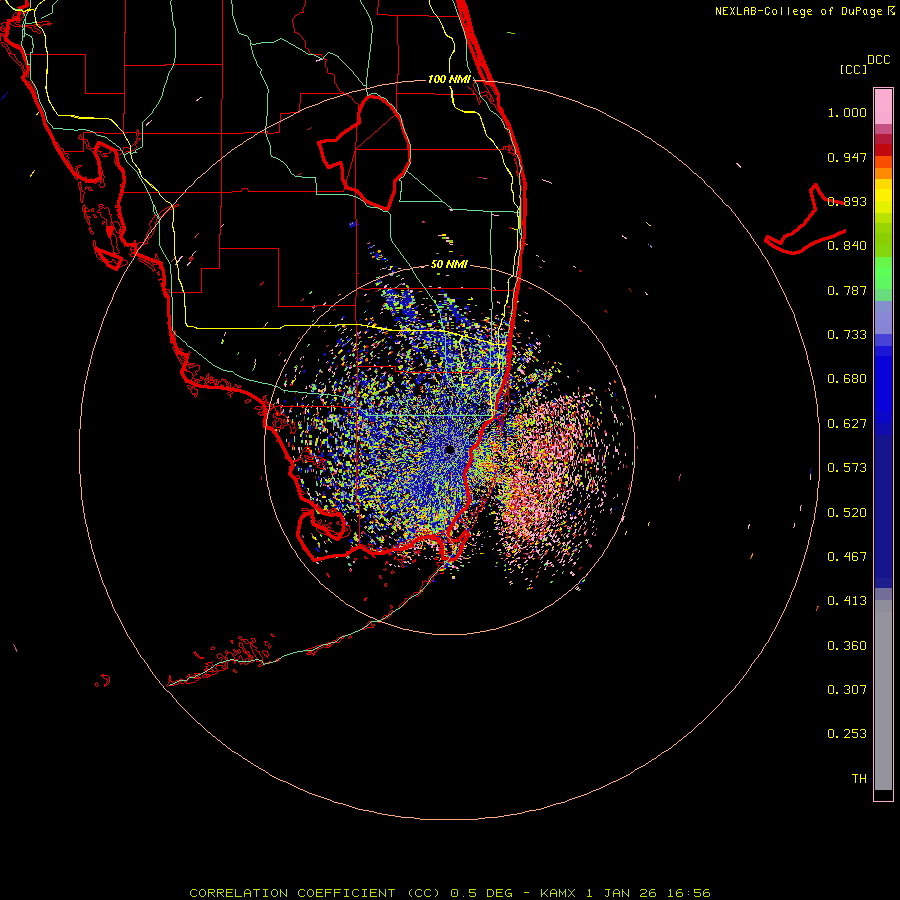
Task: Click the 0.307 color scale label
Action: pos(847,690)
